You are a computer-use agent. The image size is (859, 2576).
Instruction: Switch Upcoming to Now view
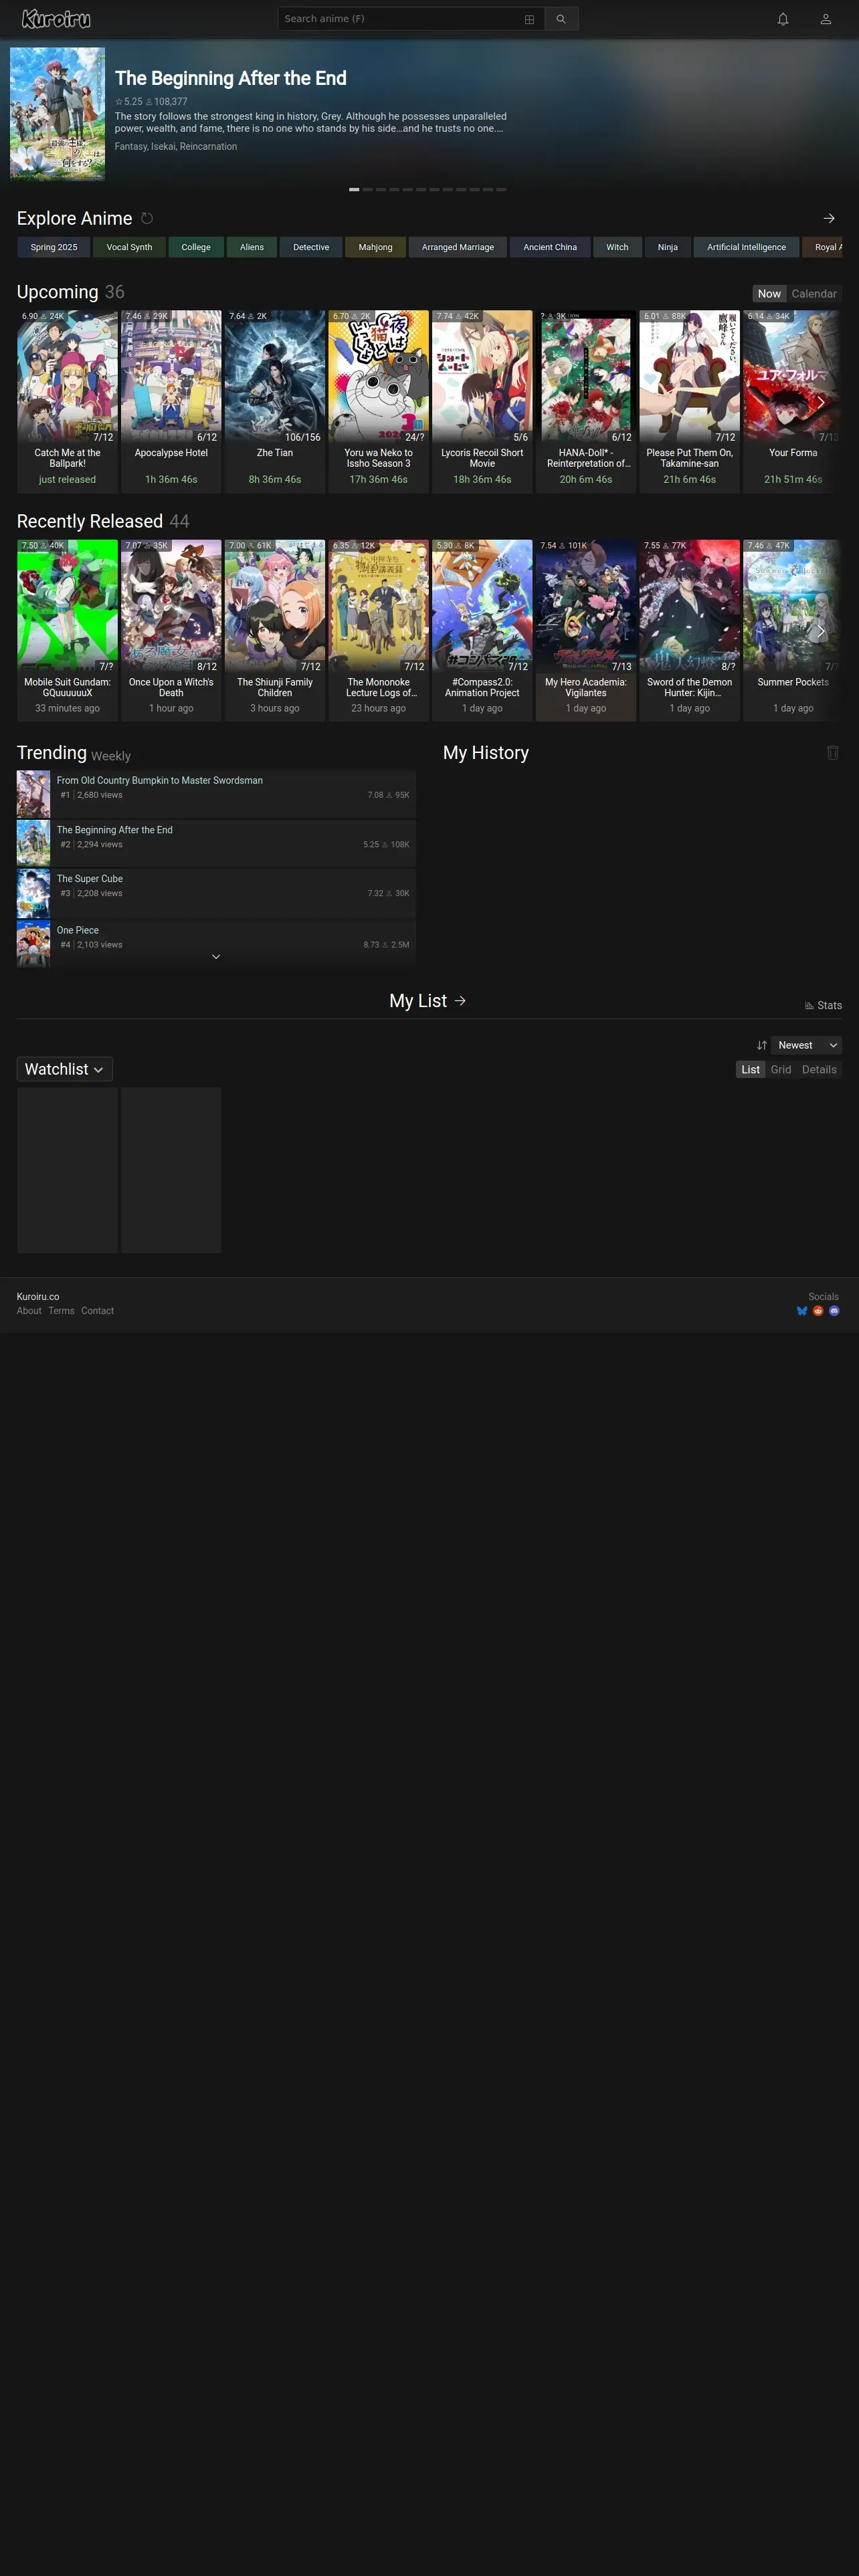(x=769, y=294)
